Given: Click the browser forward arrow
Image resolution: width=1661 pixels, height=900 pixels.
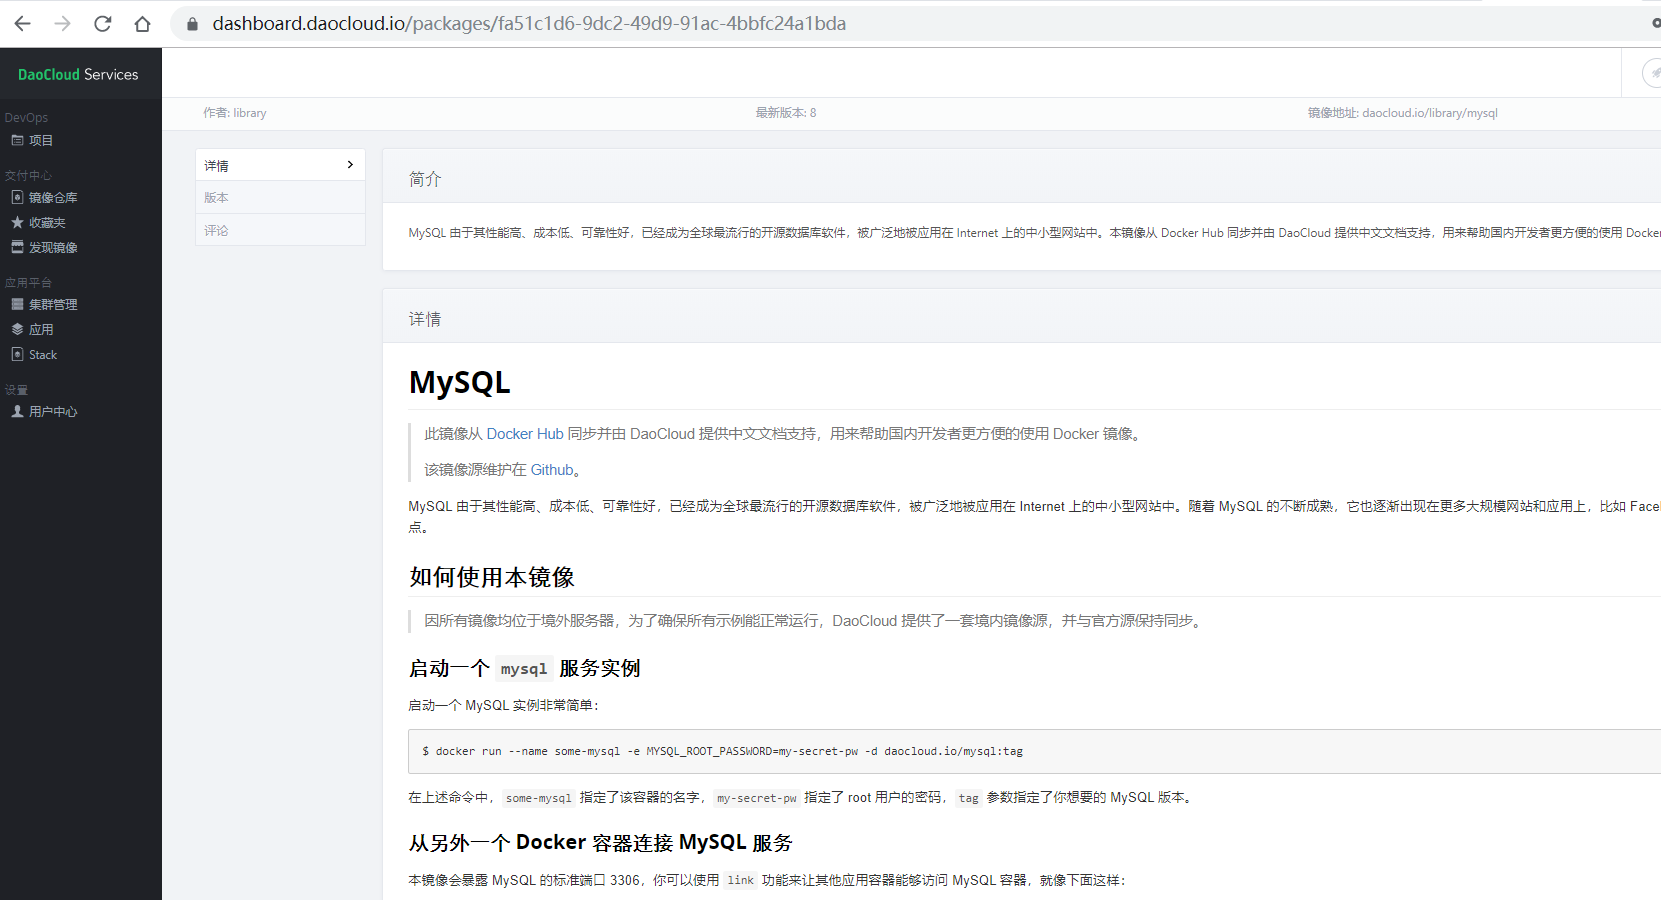Looking at the screenshot, I should click(x=62, y=23).
